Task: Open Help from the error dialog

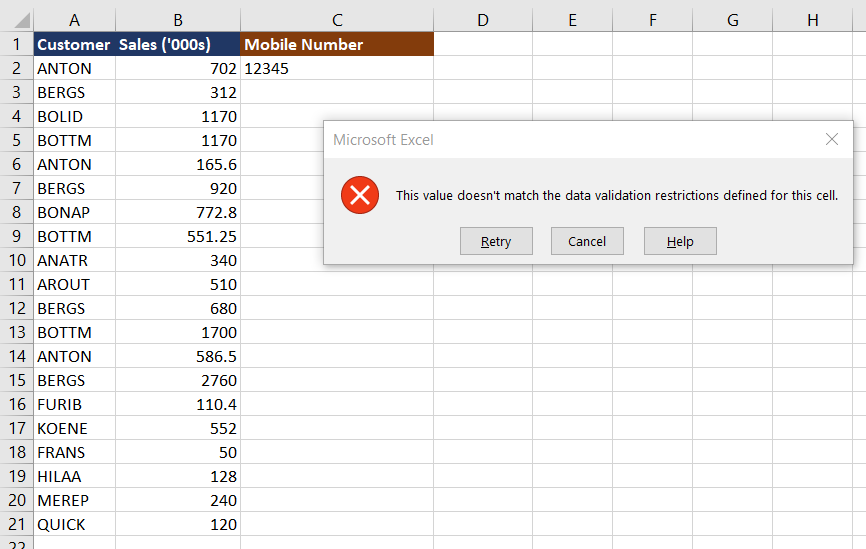Action: 680,241
